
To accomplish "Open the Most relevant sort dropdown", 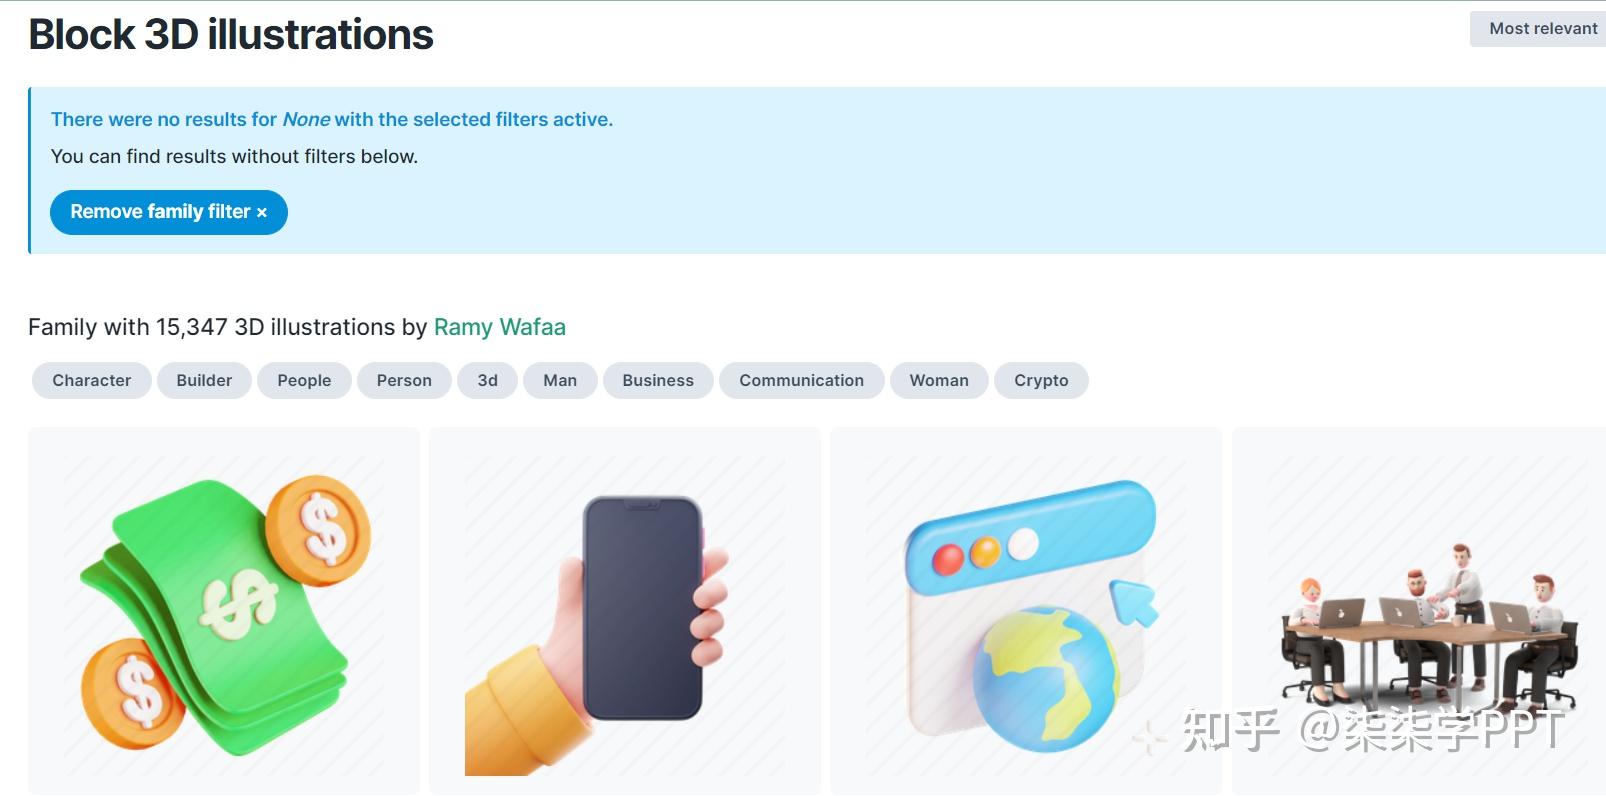I will (x=1540, y=29).
